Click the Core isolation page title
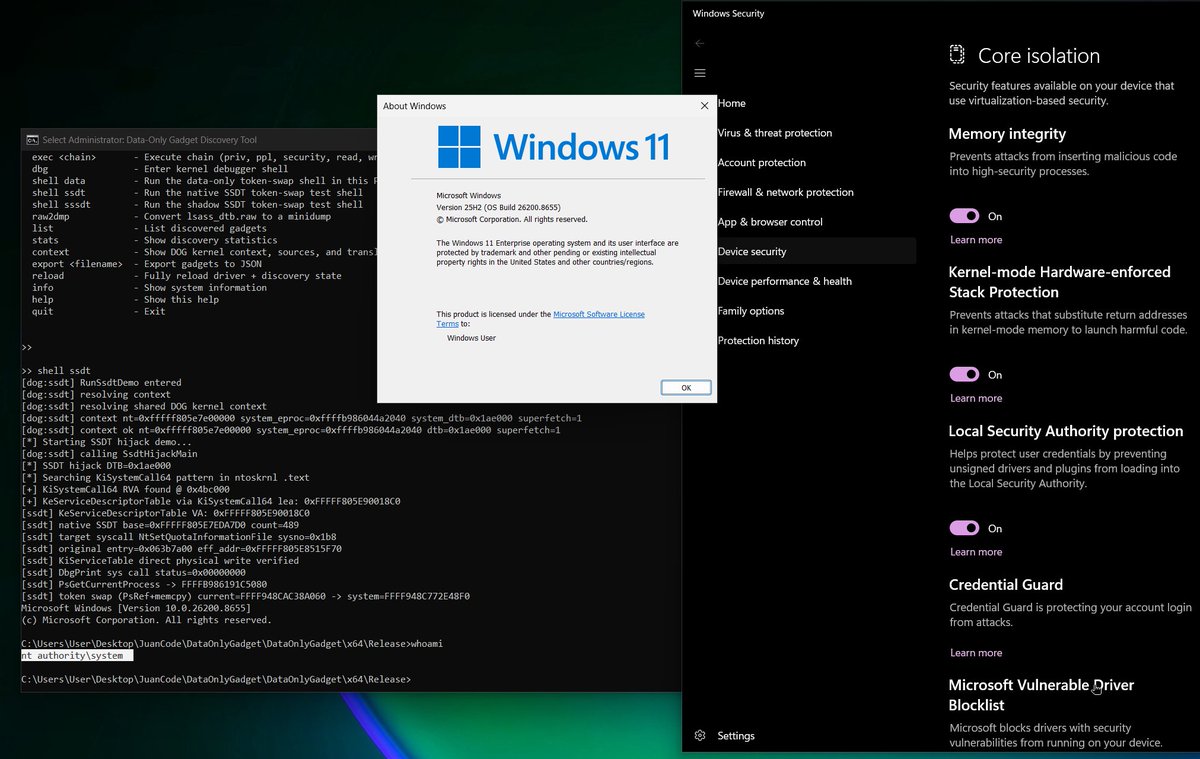1200x759 pixels. pos(1039,56)
